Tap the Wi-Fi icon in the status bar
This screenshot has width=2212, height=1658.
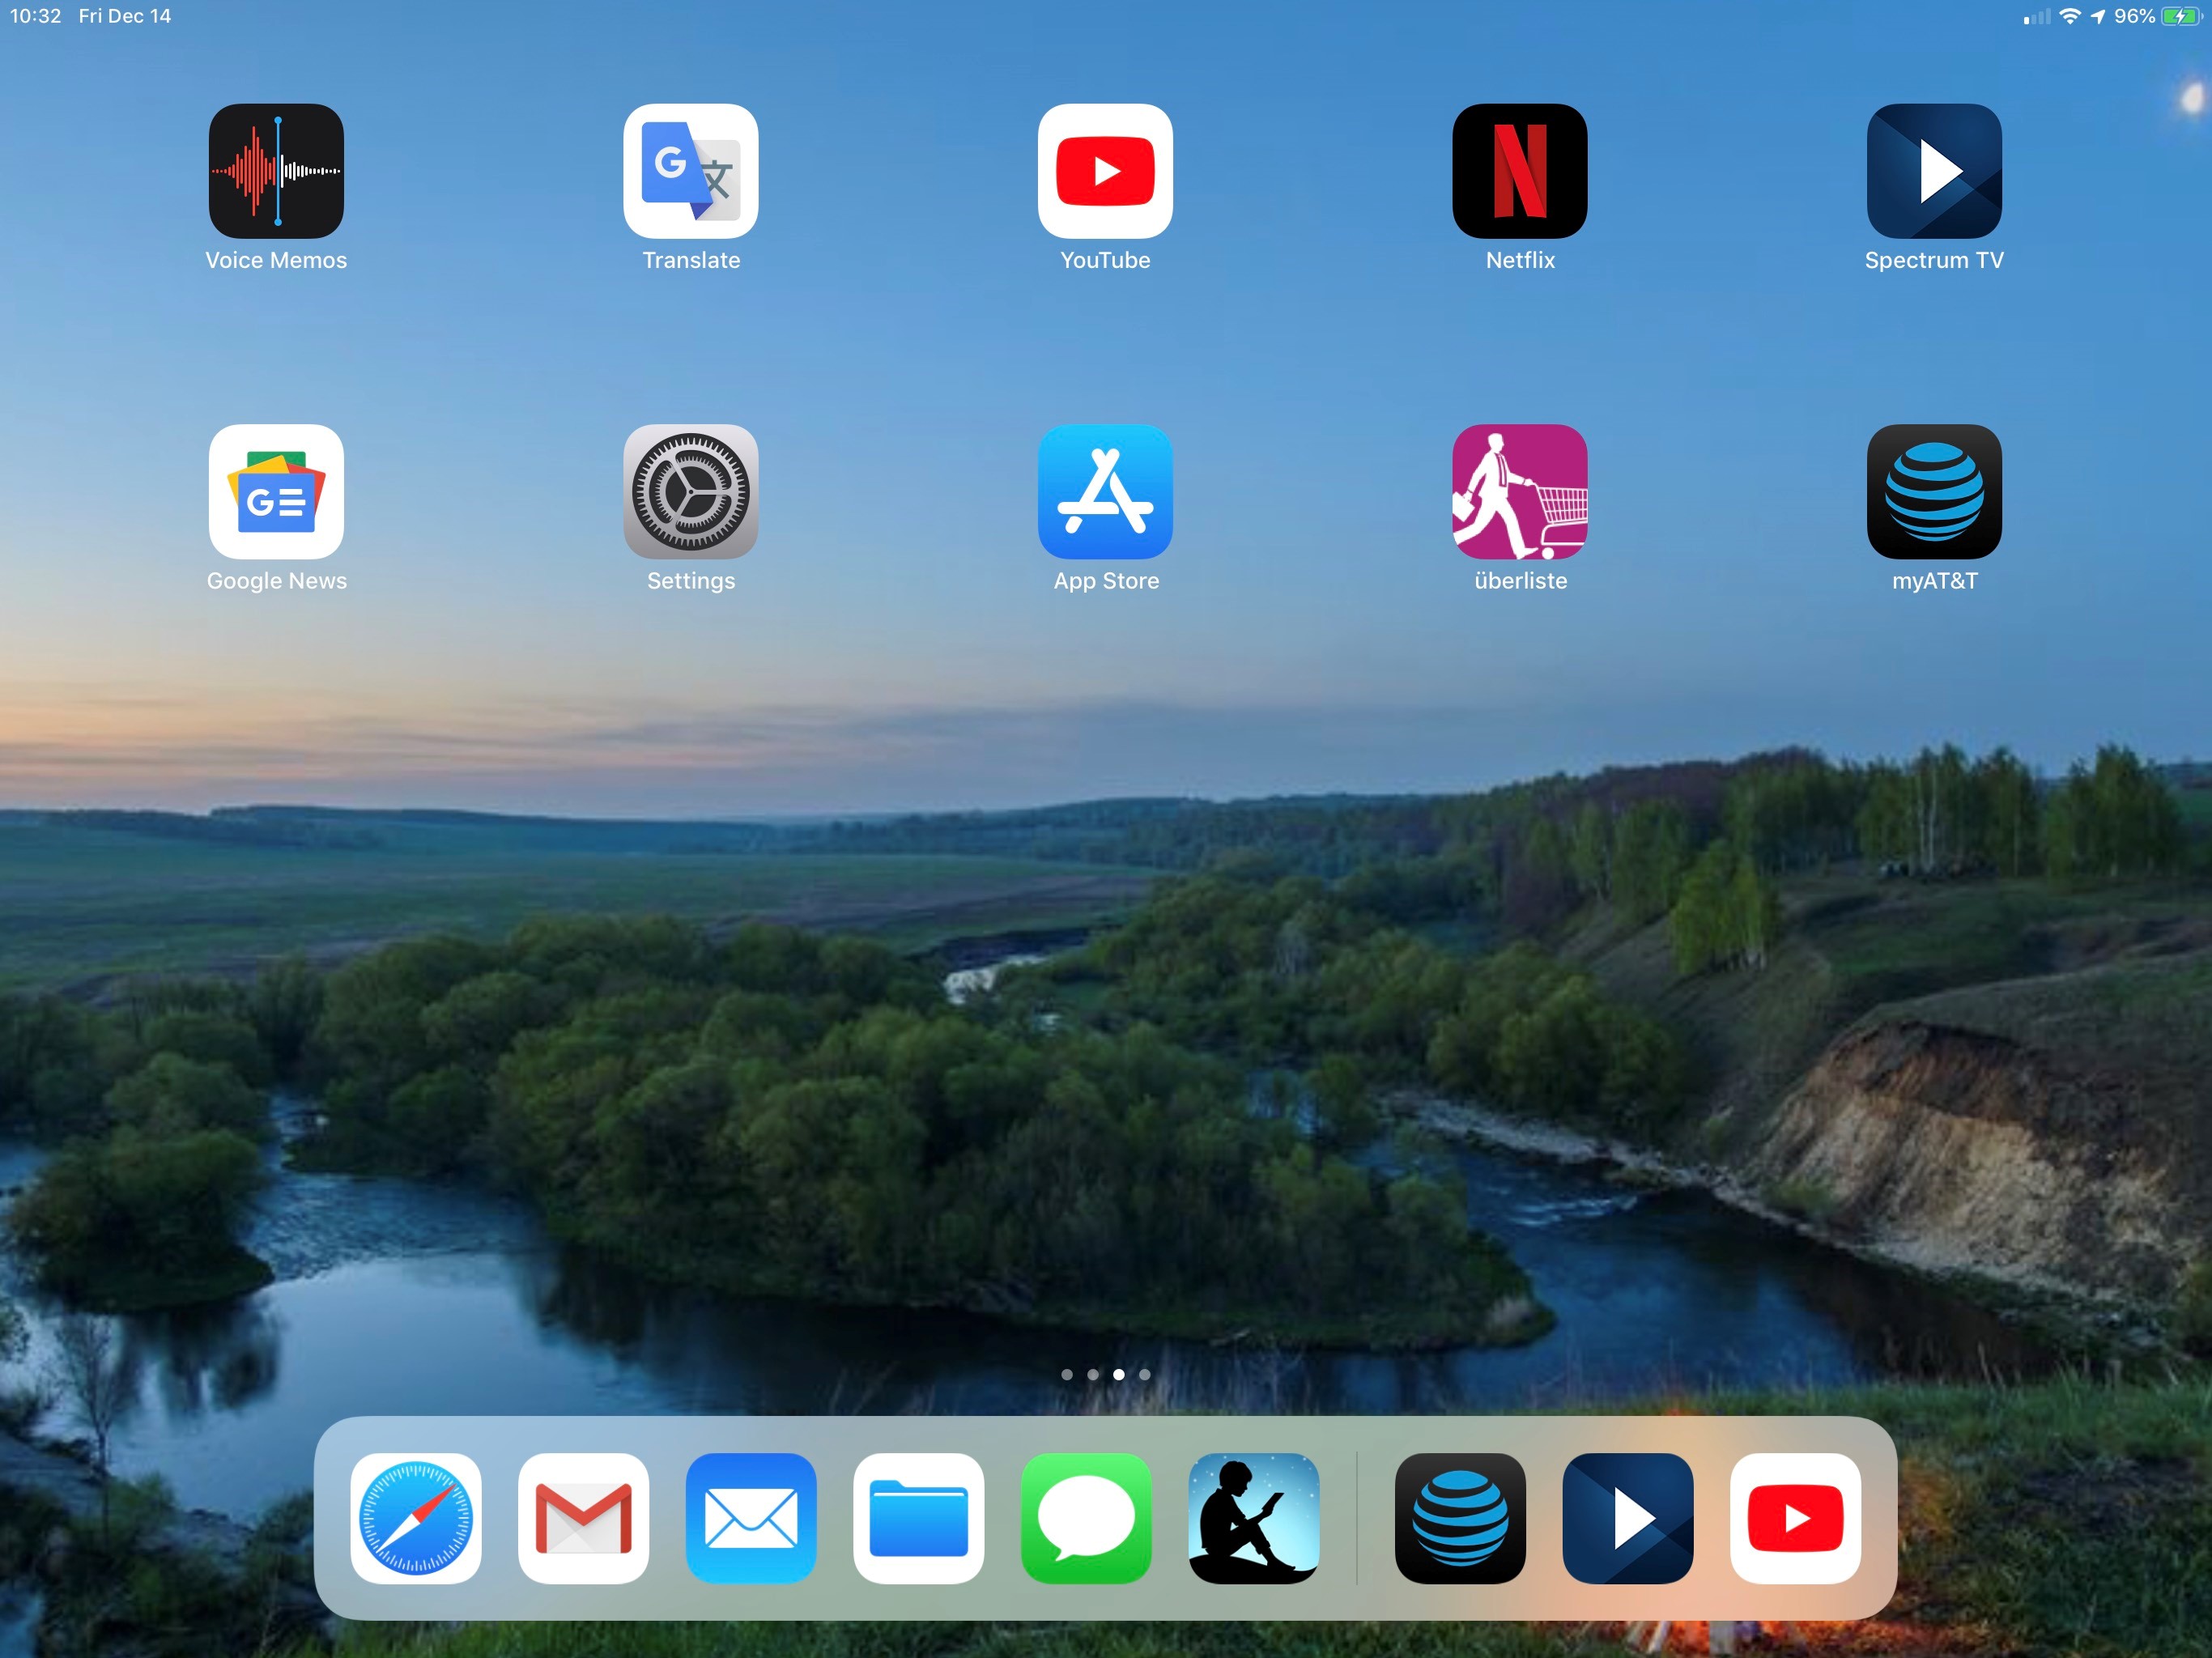coord(2070,16)
